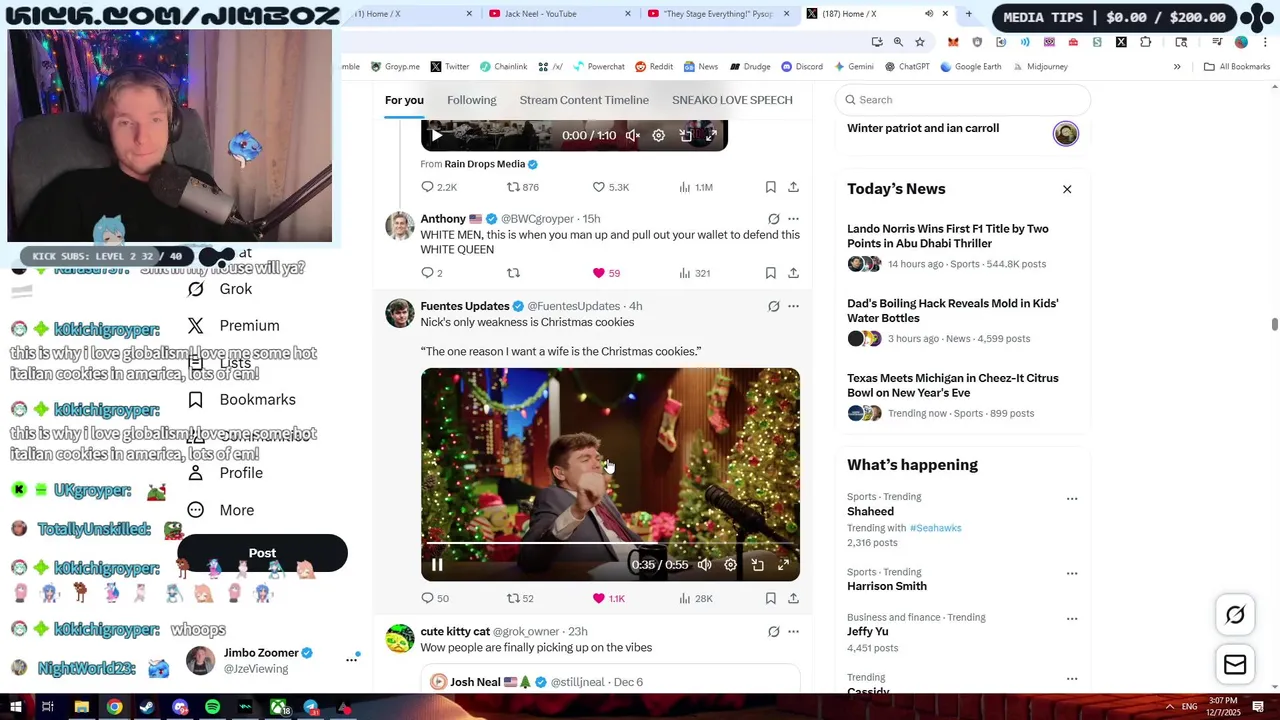
Task: Repost Anthony's WHITE MEN post
Action: (x=513, y=273)
